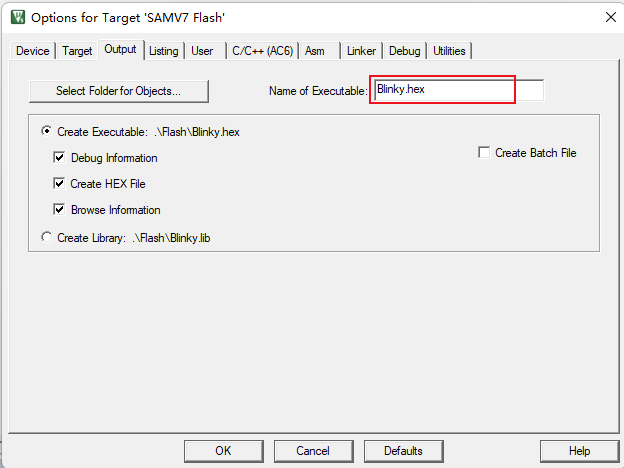Open the Linker tab
Image resolution: width=624 pixels, height=468 pixels.
click(361, 51)
